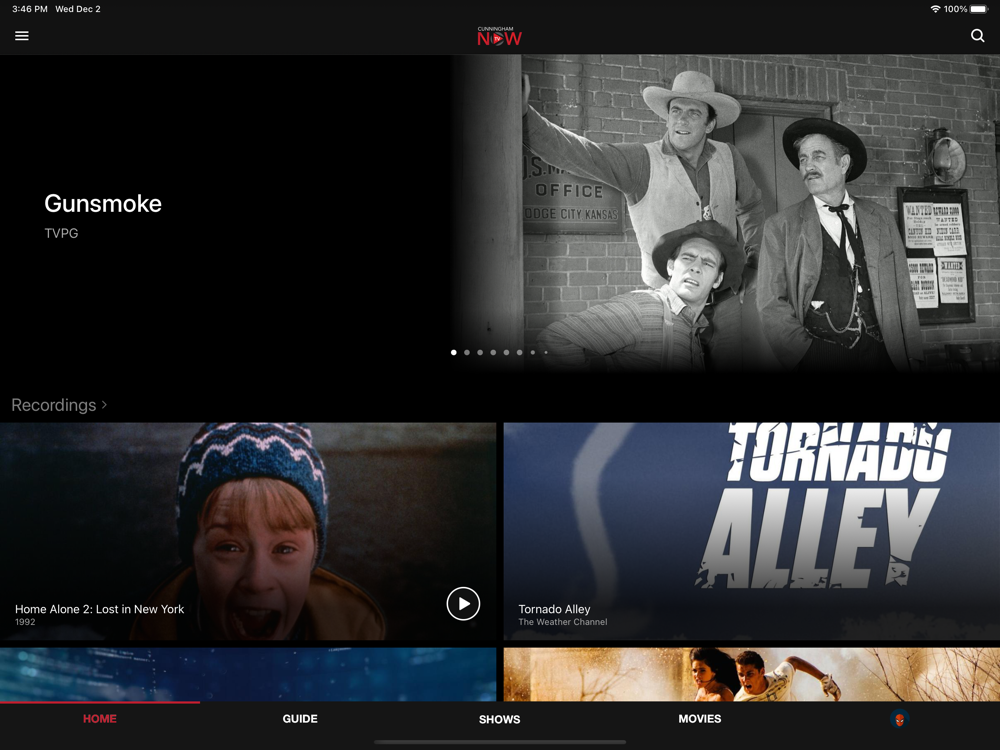Select the second carousel page dot
Screen dimensions: 1000x750
[467, 352]
